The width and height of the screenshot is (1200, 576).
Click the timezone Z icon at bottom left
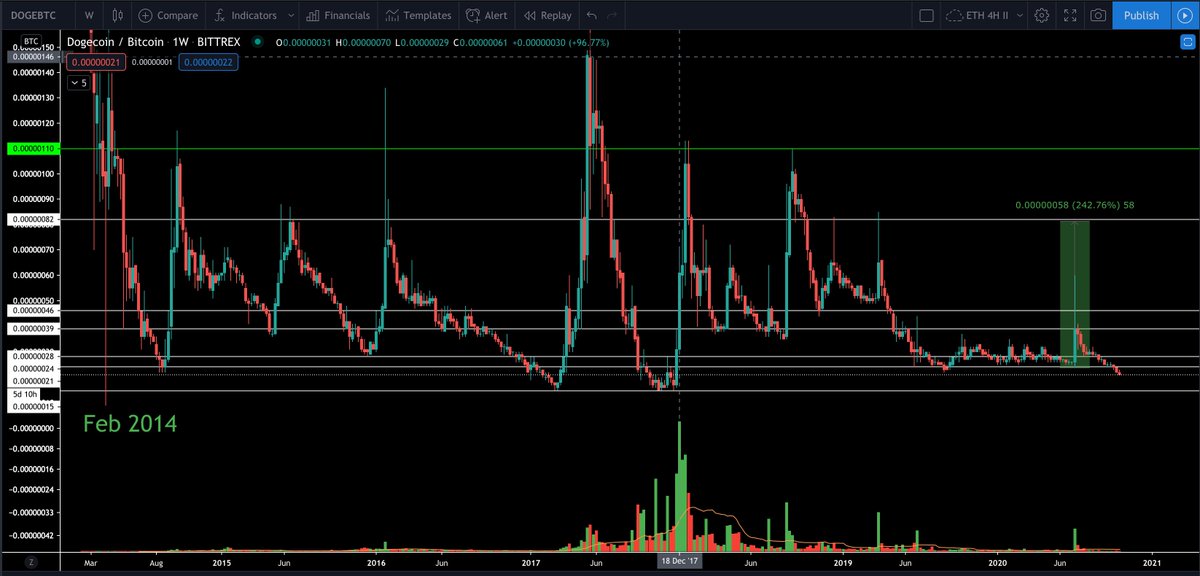[31, 564]
